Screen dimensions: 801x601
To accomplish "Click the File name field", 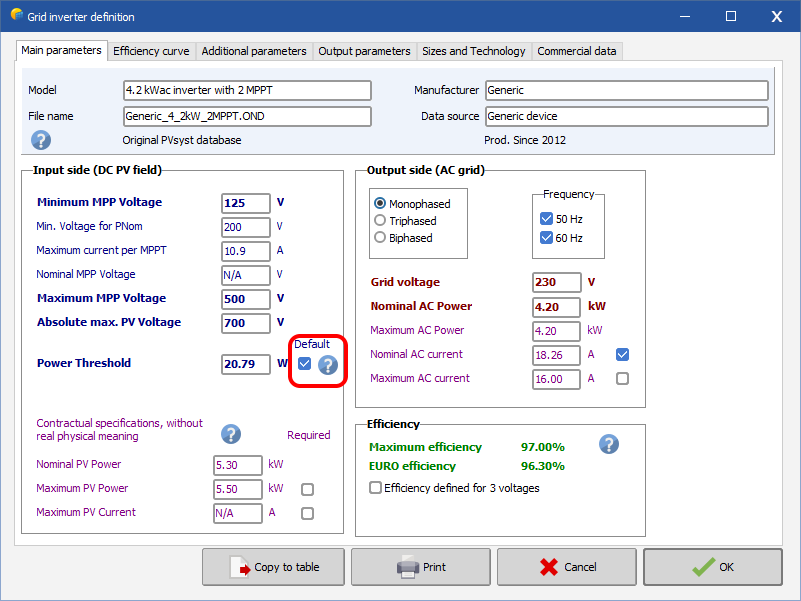I will (247, 117).
